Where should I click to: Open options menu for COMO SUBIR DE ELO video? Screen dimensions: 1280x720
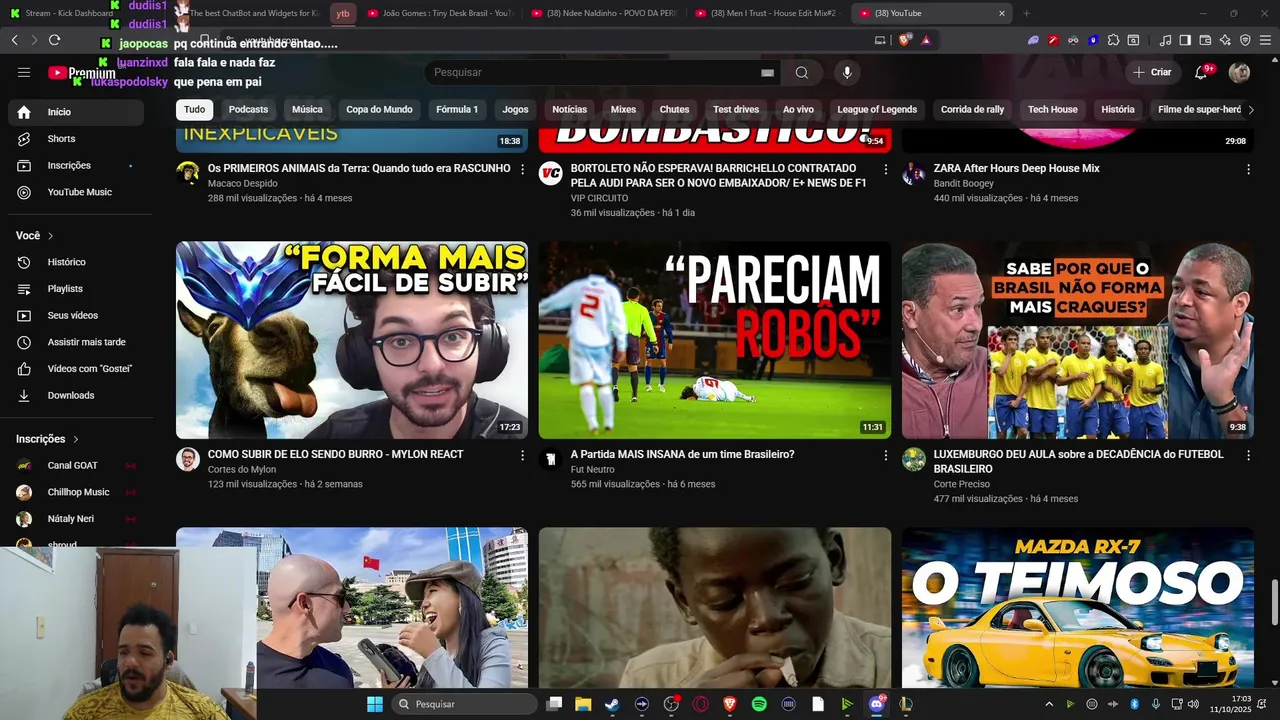pyautogui.click(x=522, y=456)
